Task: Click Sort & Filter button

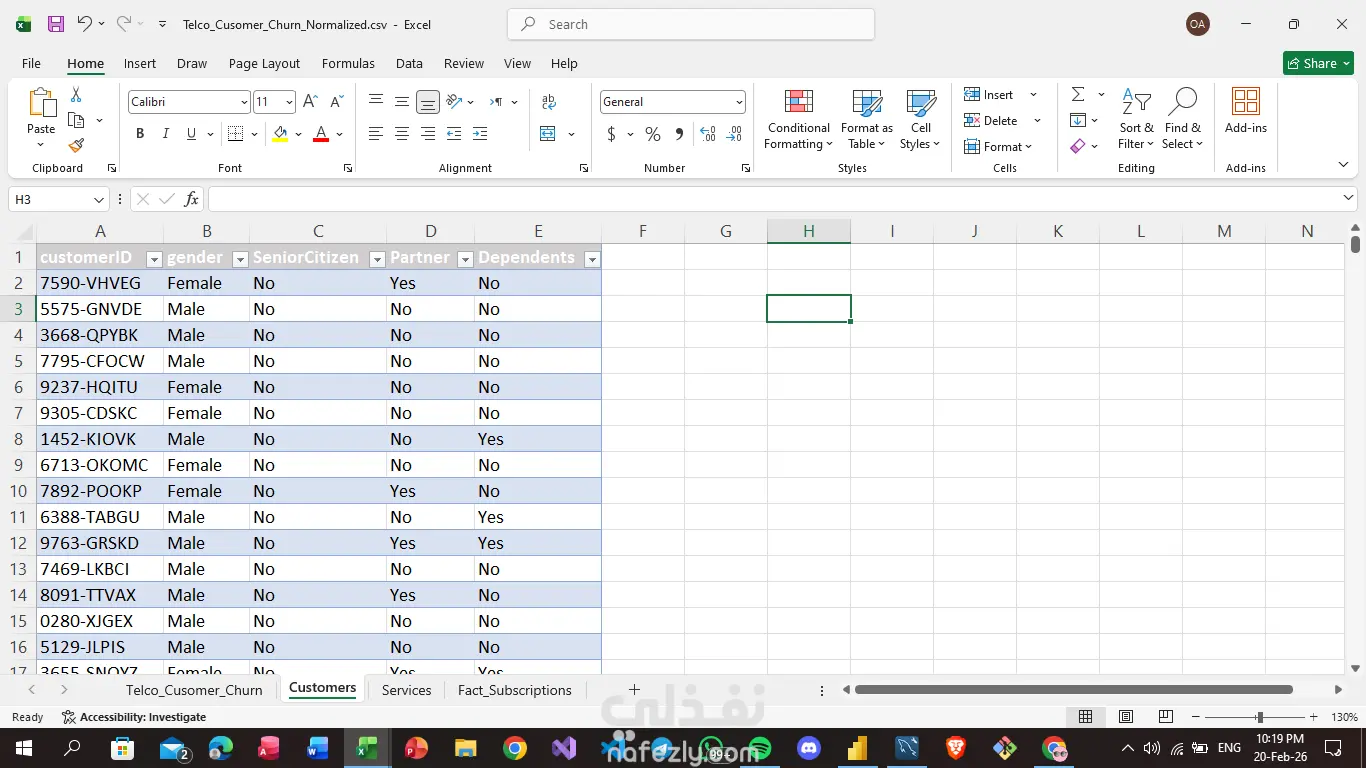Action: tap(1136, 120)
